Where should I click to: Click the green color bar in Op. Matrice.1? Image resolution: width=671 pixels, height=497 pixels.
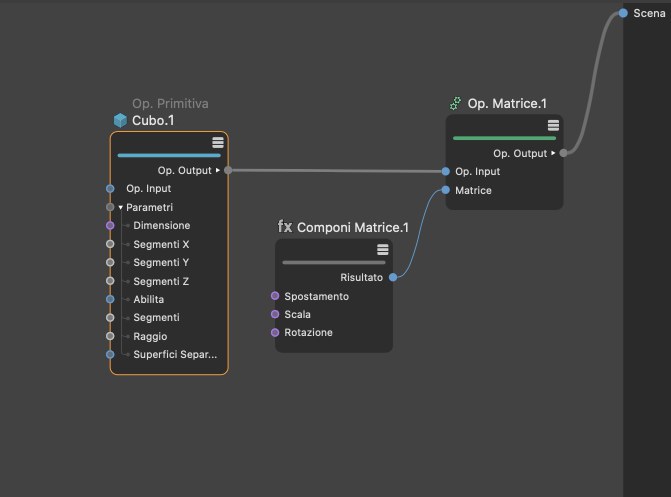click(505, 138)
